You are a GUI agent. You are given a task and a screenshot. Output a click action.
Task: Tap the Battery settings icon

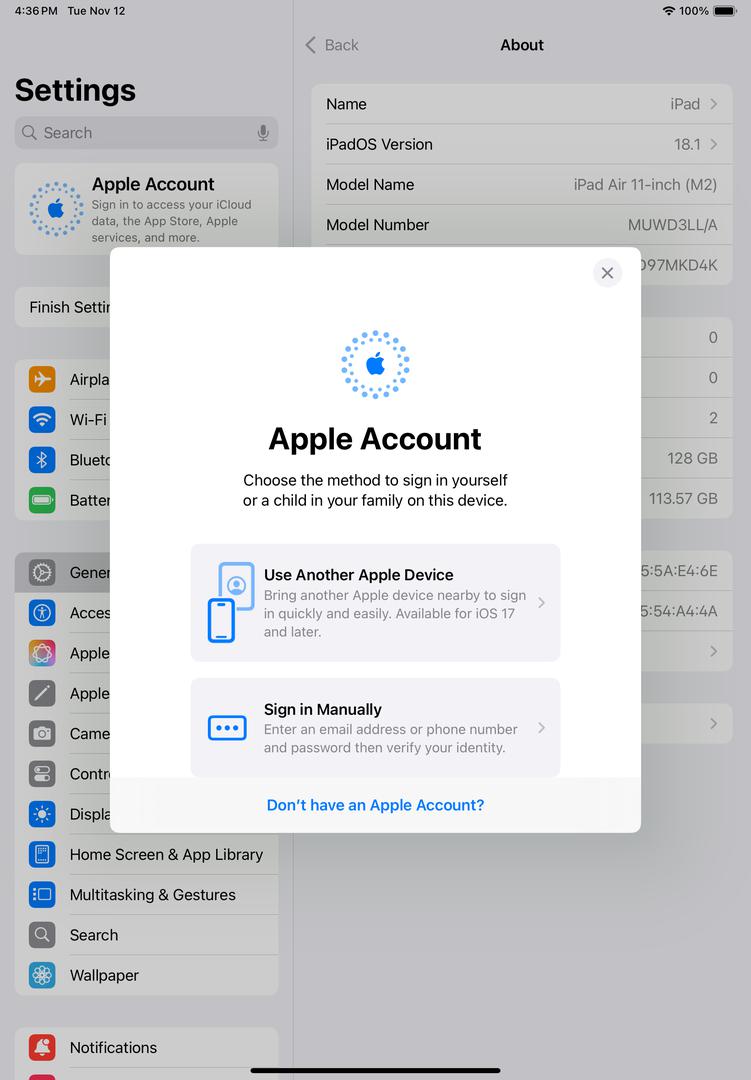click(42, 499)
